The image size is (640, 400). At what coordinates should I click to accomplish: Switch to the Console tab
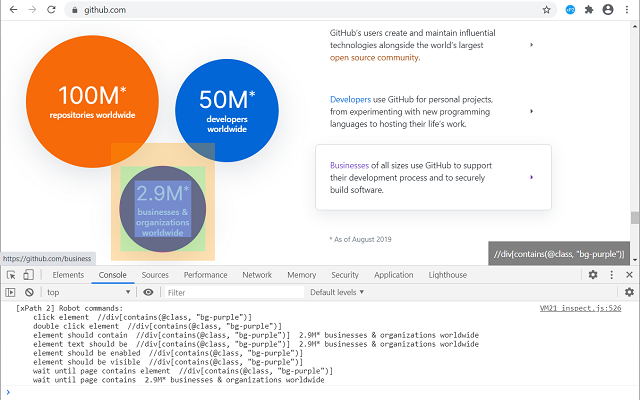coord(113,275)
